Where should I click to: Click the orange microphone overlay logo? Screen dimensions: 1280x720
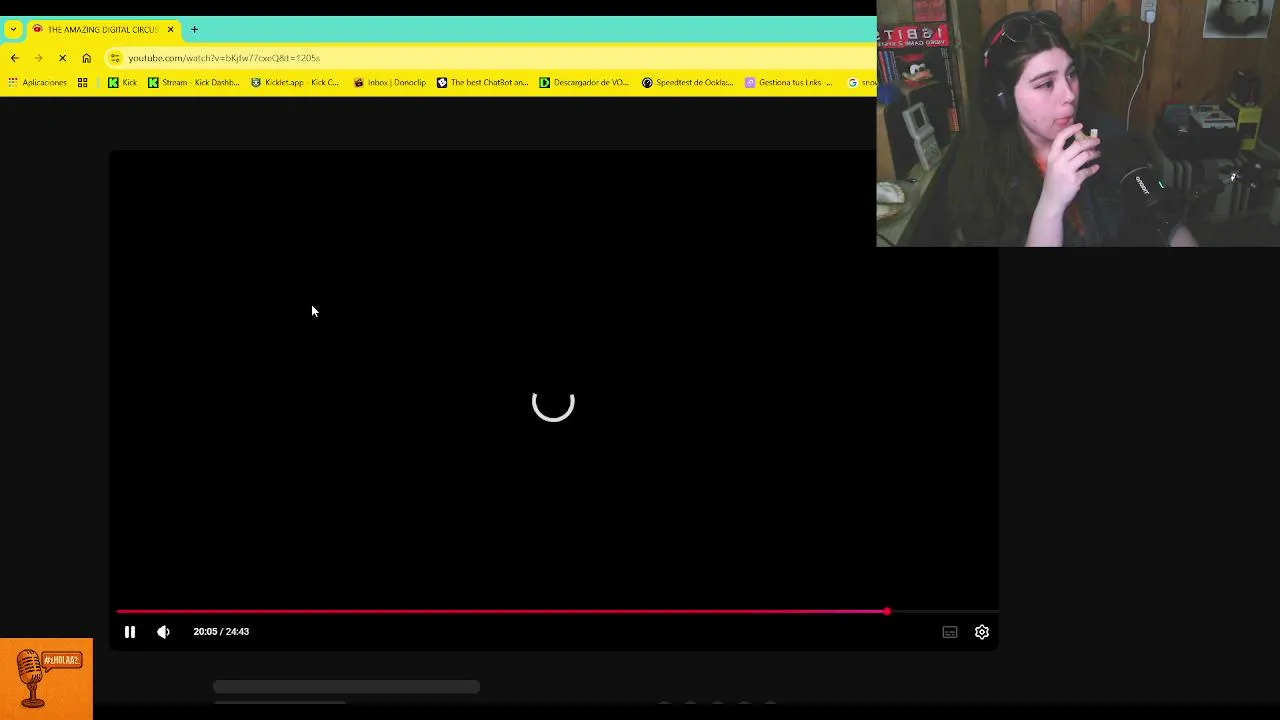(x=46, y=679)
